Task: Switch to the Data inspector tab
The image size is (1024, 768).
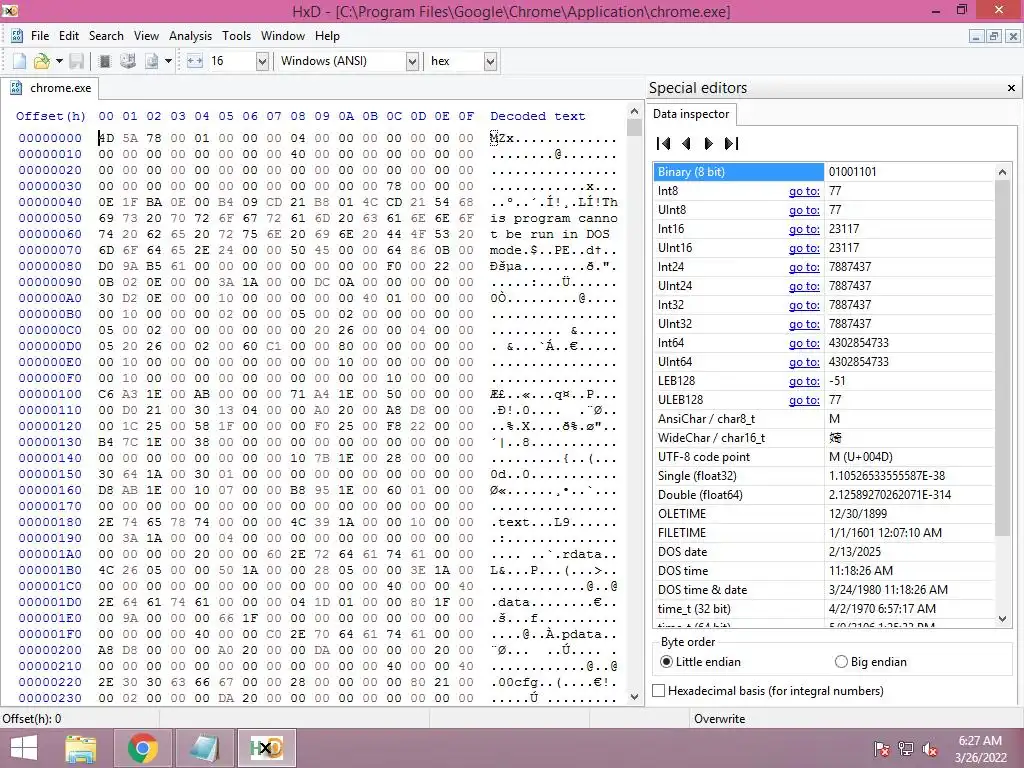Action: 691,114
